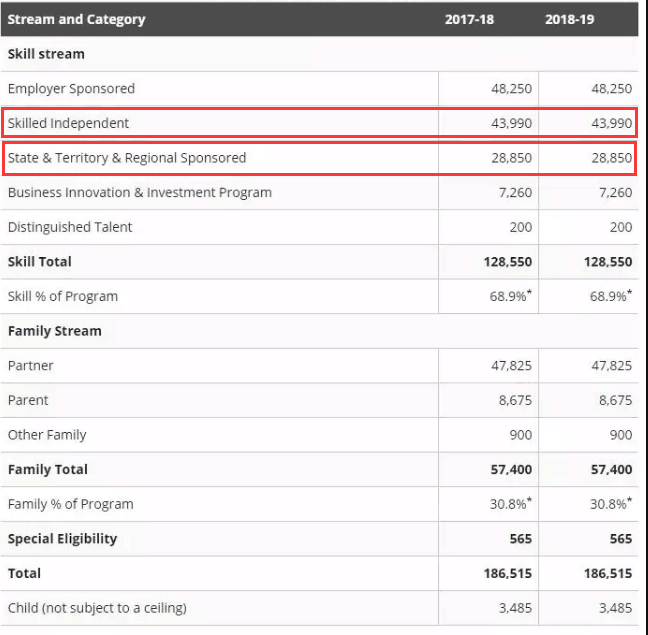Click "State & Territory & Regional Sponsored" label
Screen dimensions: 648x635
point(127,158)
